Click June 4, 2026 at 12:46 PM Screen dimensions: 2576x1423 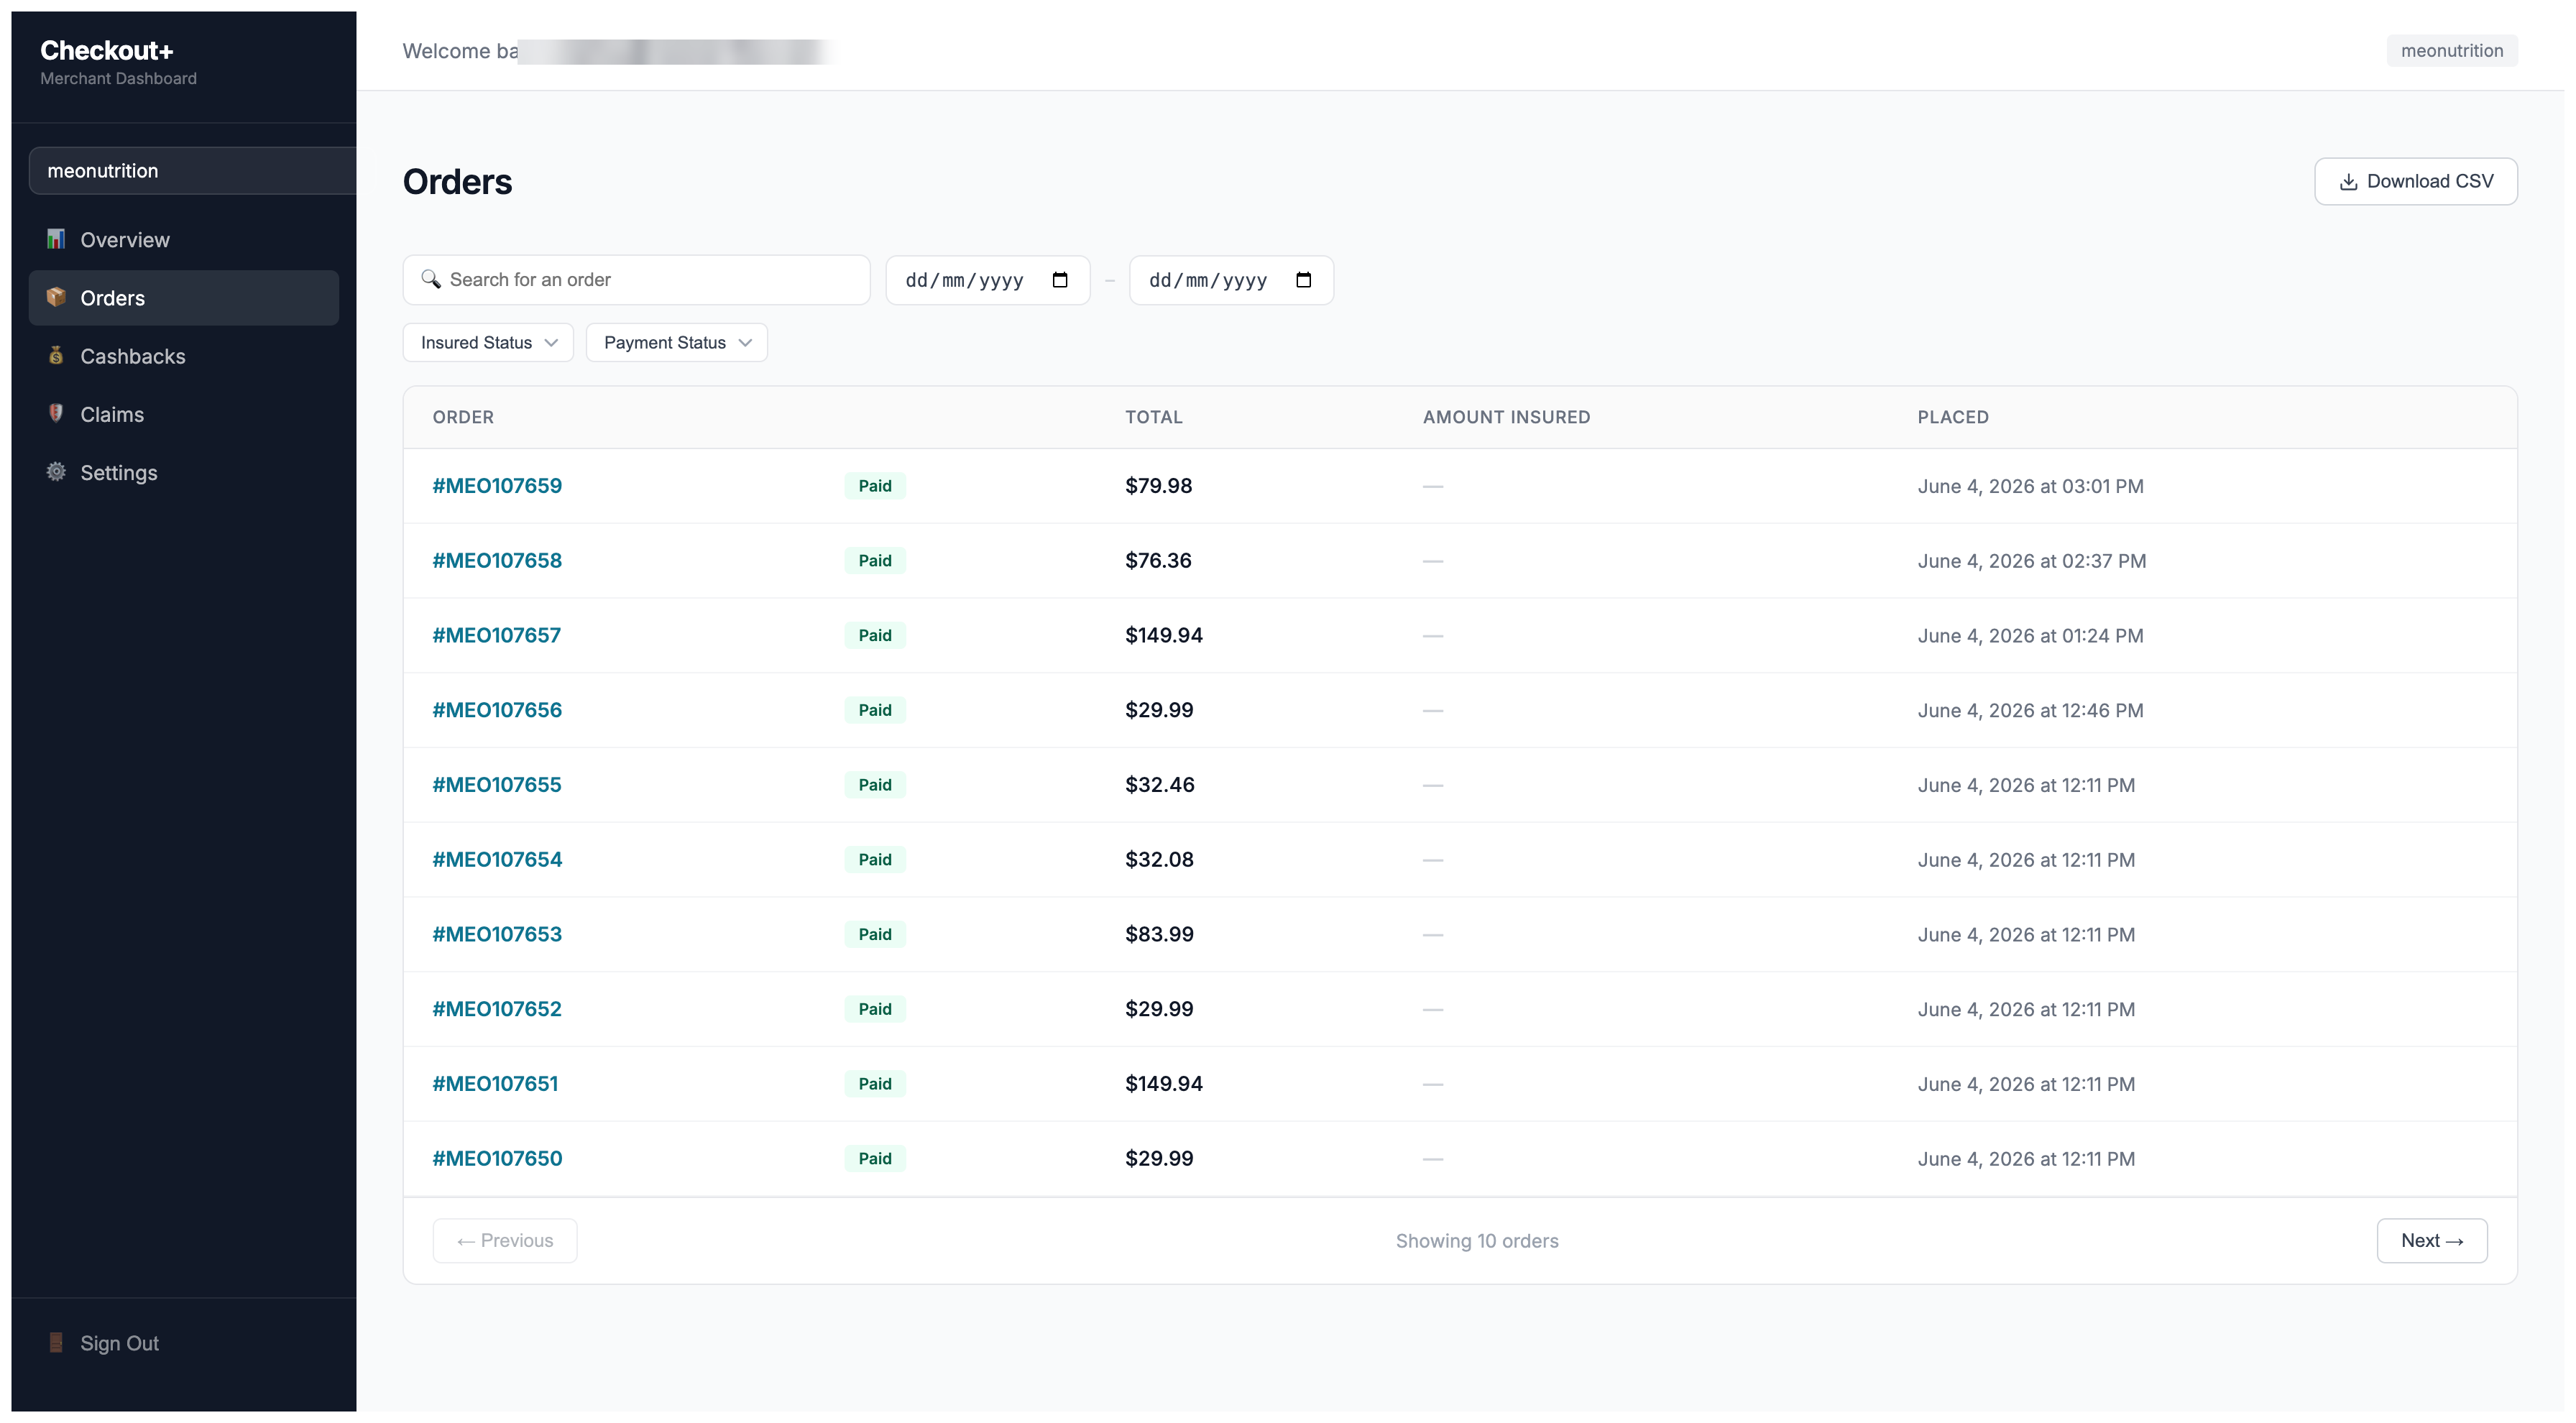pyautogui.click(x=2030, y=710)
